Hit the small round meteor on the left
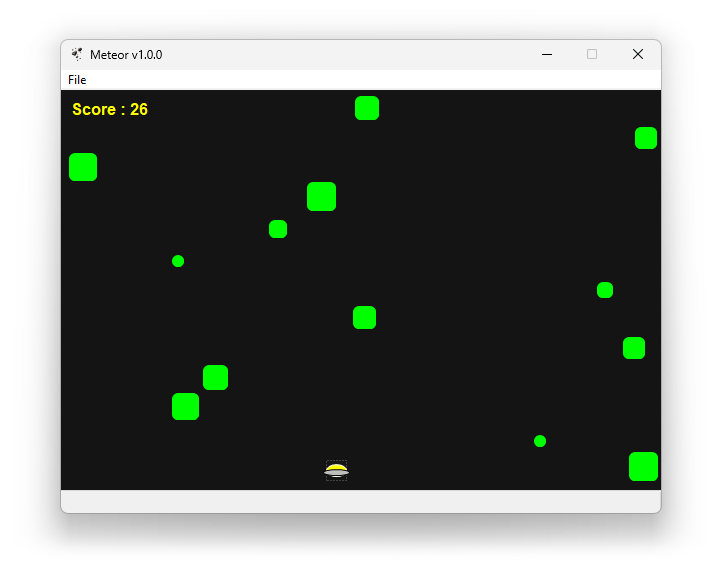 coord(178,261)
